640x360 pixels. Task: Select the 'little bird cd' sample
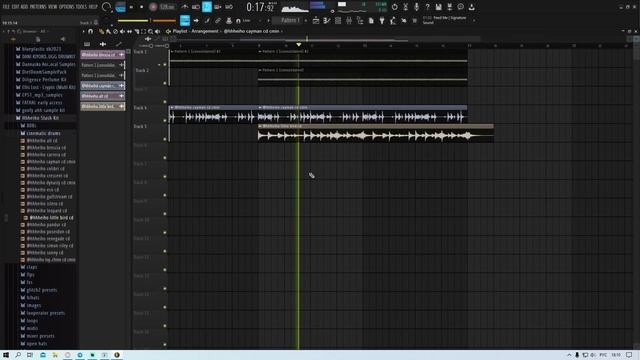[49, 218]
